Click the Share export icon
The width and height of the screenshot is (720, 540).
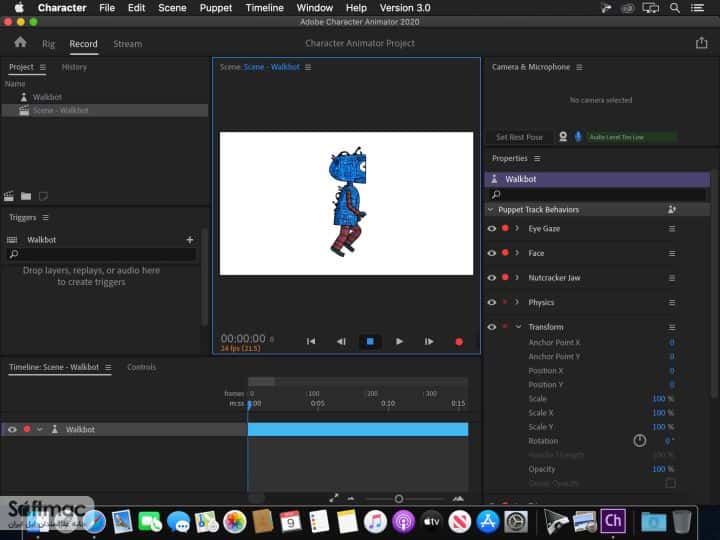pyautogui.click(x=701, y=43)
